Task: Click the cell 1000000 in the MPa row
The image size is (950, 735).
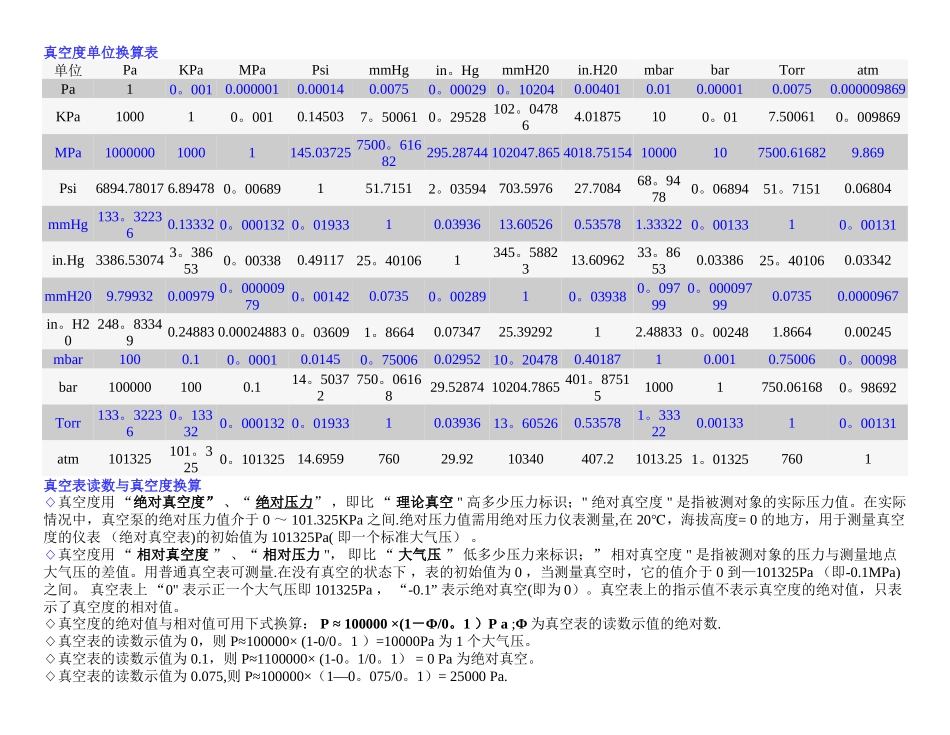Action: click(x=130, y=153)
